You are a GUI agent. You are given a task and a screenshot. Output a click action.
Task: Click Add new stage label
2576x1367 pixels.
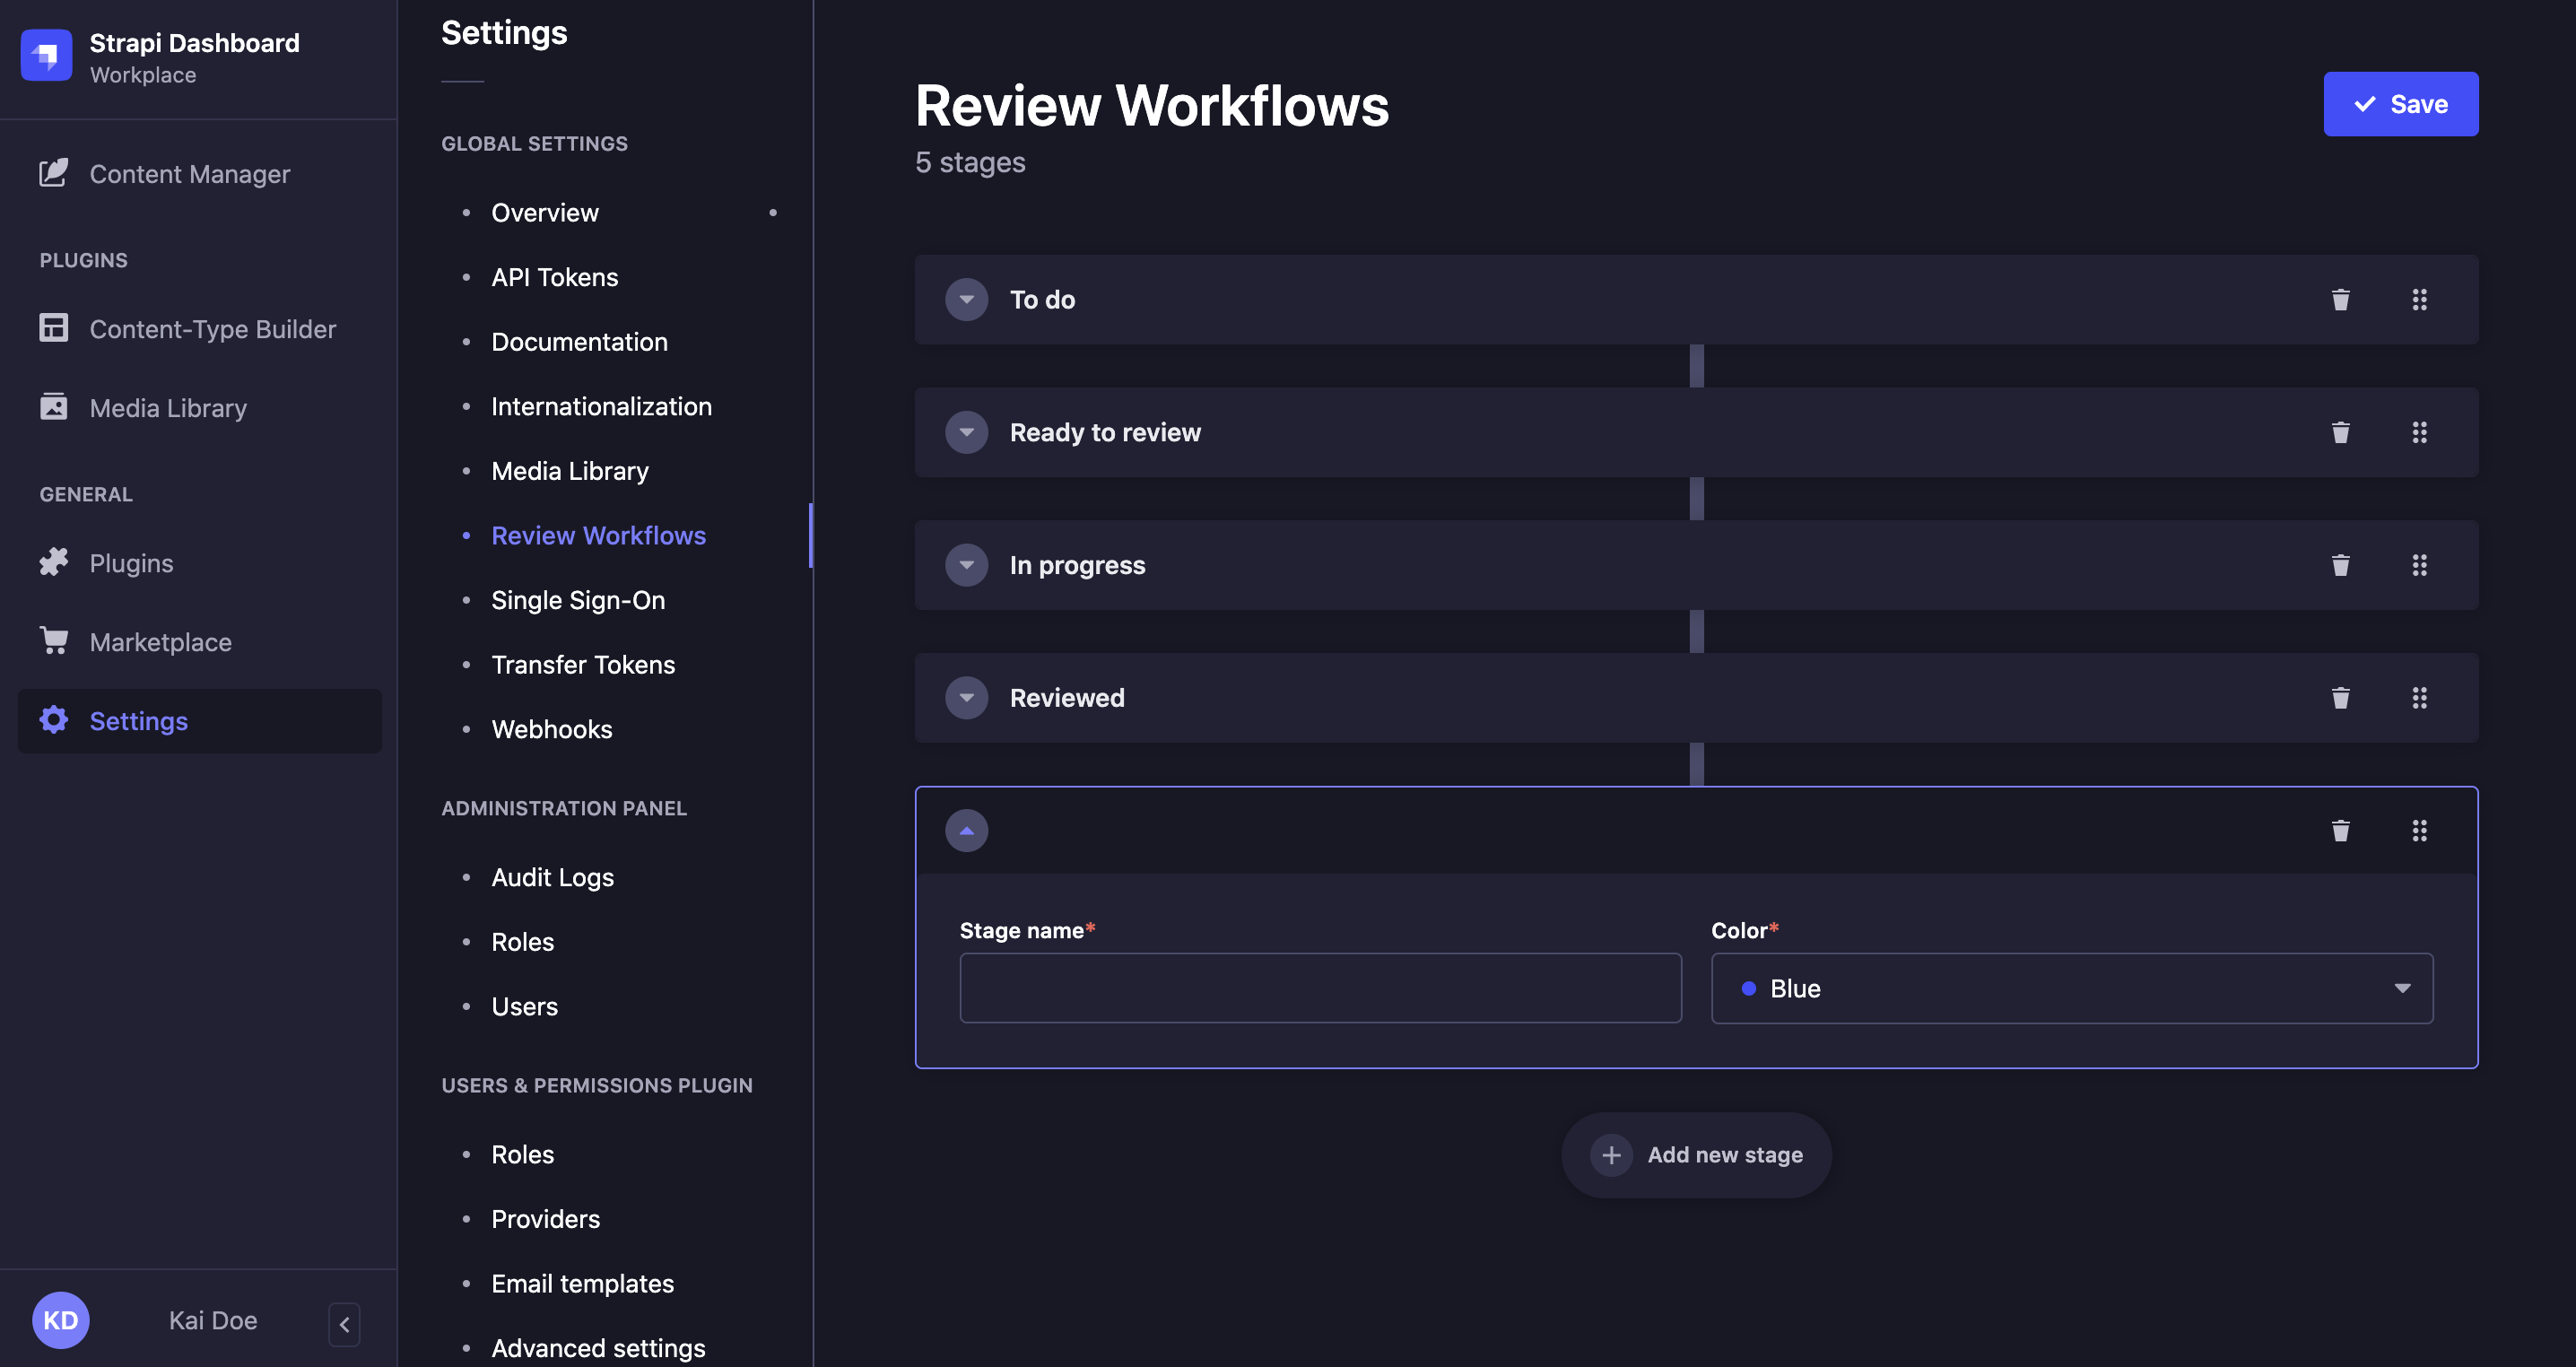(x=1724, y=1155)
